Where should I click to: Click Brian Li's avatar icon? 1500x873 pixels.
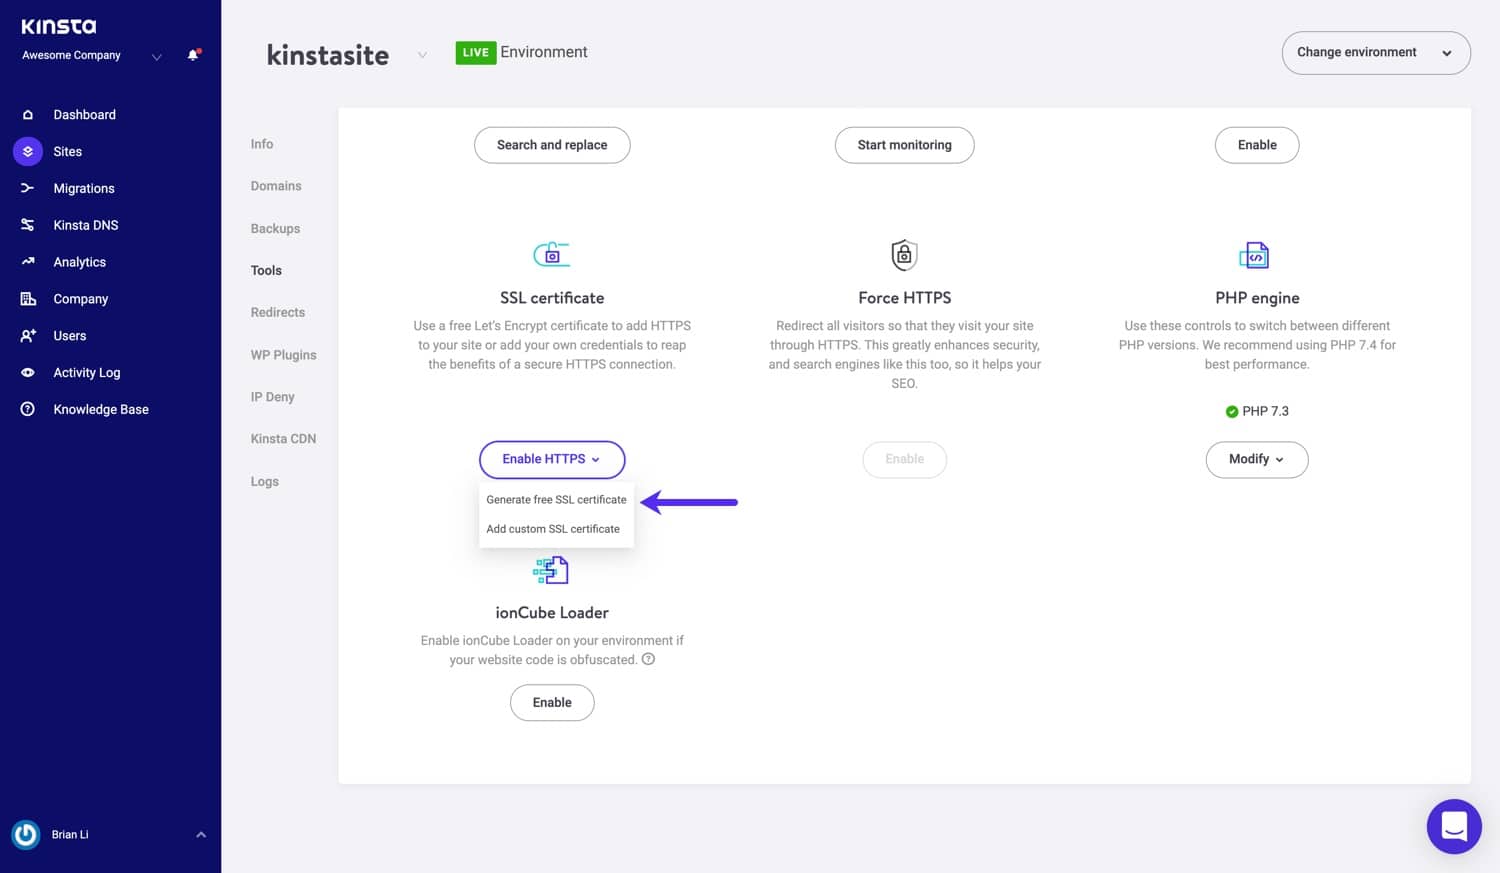[x=25, y=834]
